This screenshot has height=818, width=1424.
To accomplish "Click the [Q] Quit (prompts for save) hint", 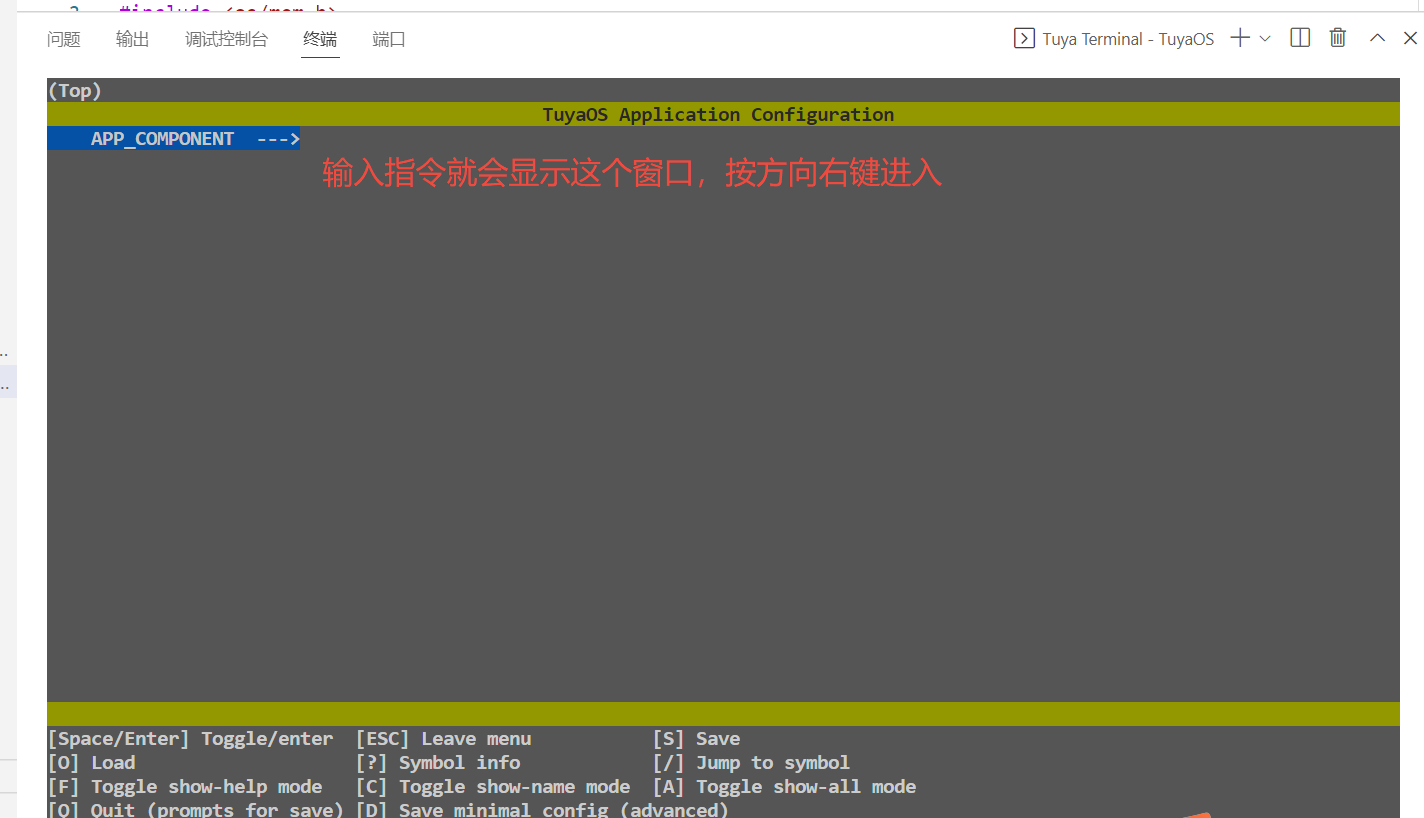I will point(195,808).
